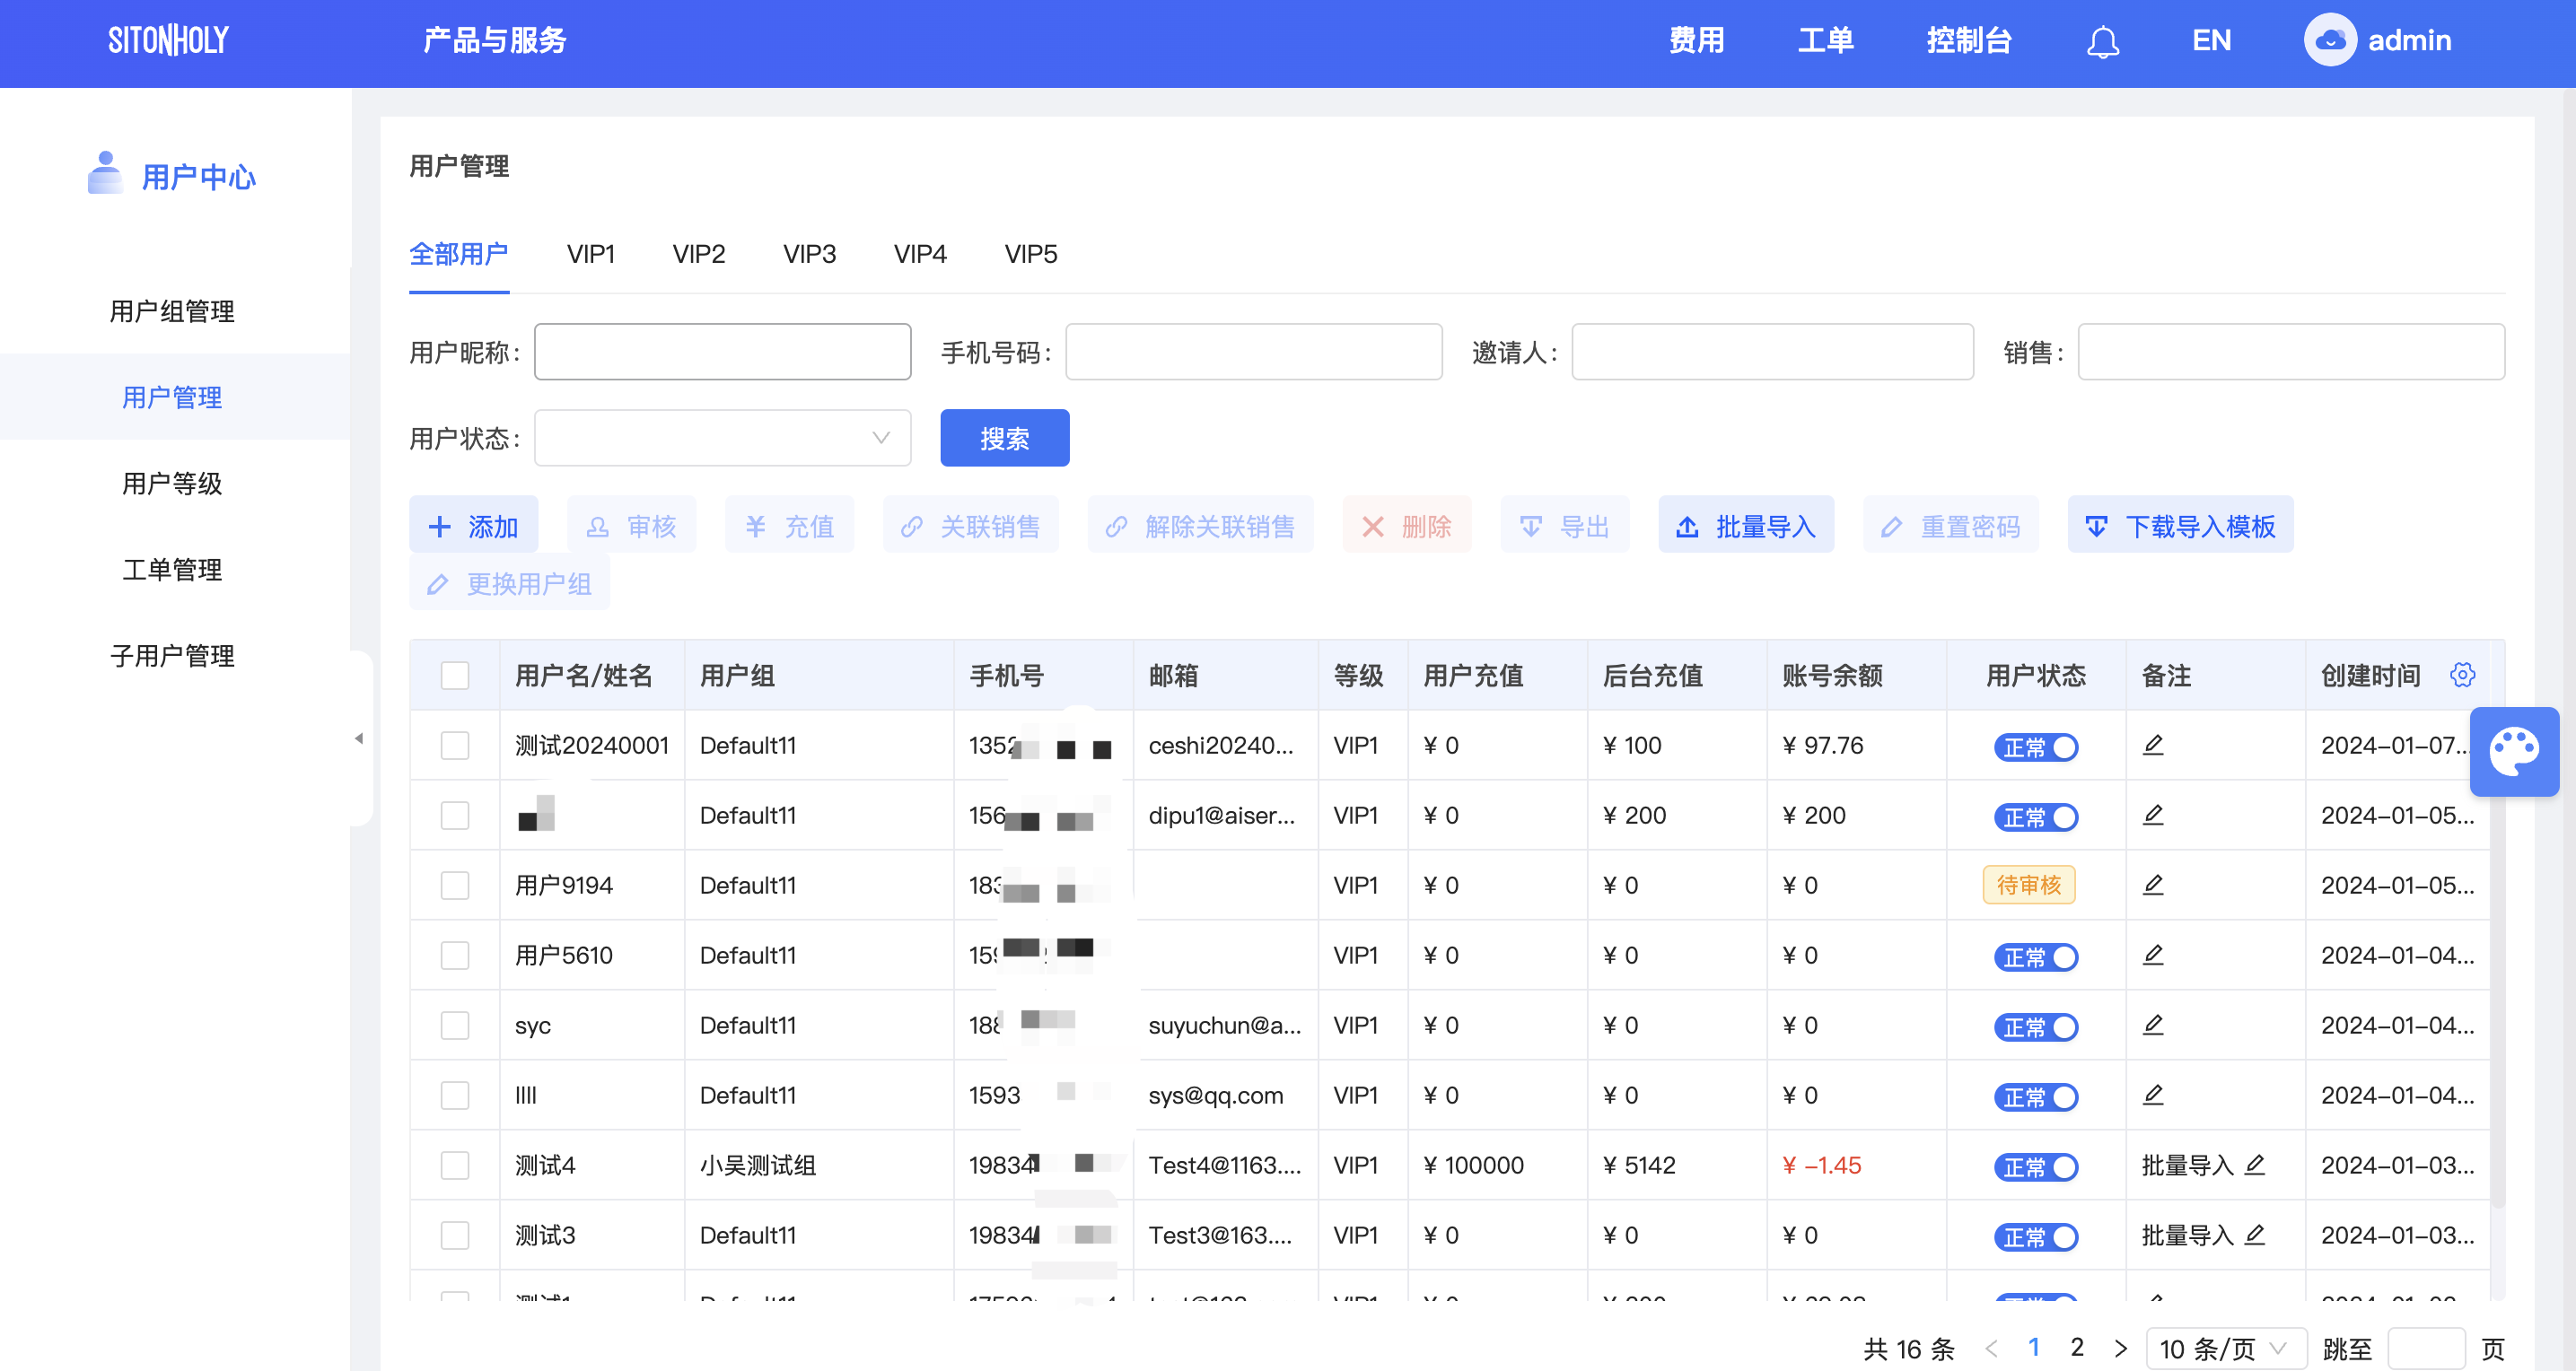Edit remark for sys@qq.com row

2153,1095
